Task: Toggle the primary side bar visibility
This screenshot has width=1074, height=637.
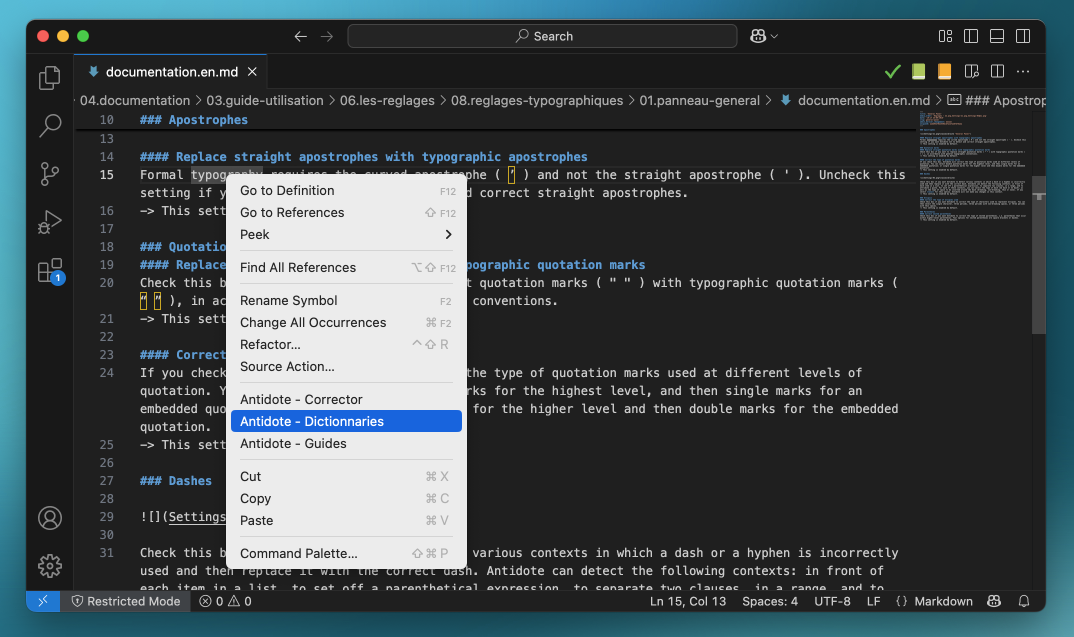Action: (x=971, y=36)
